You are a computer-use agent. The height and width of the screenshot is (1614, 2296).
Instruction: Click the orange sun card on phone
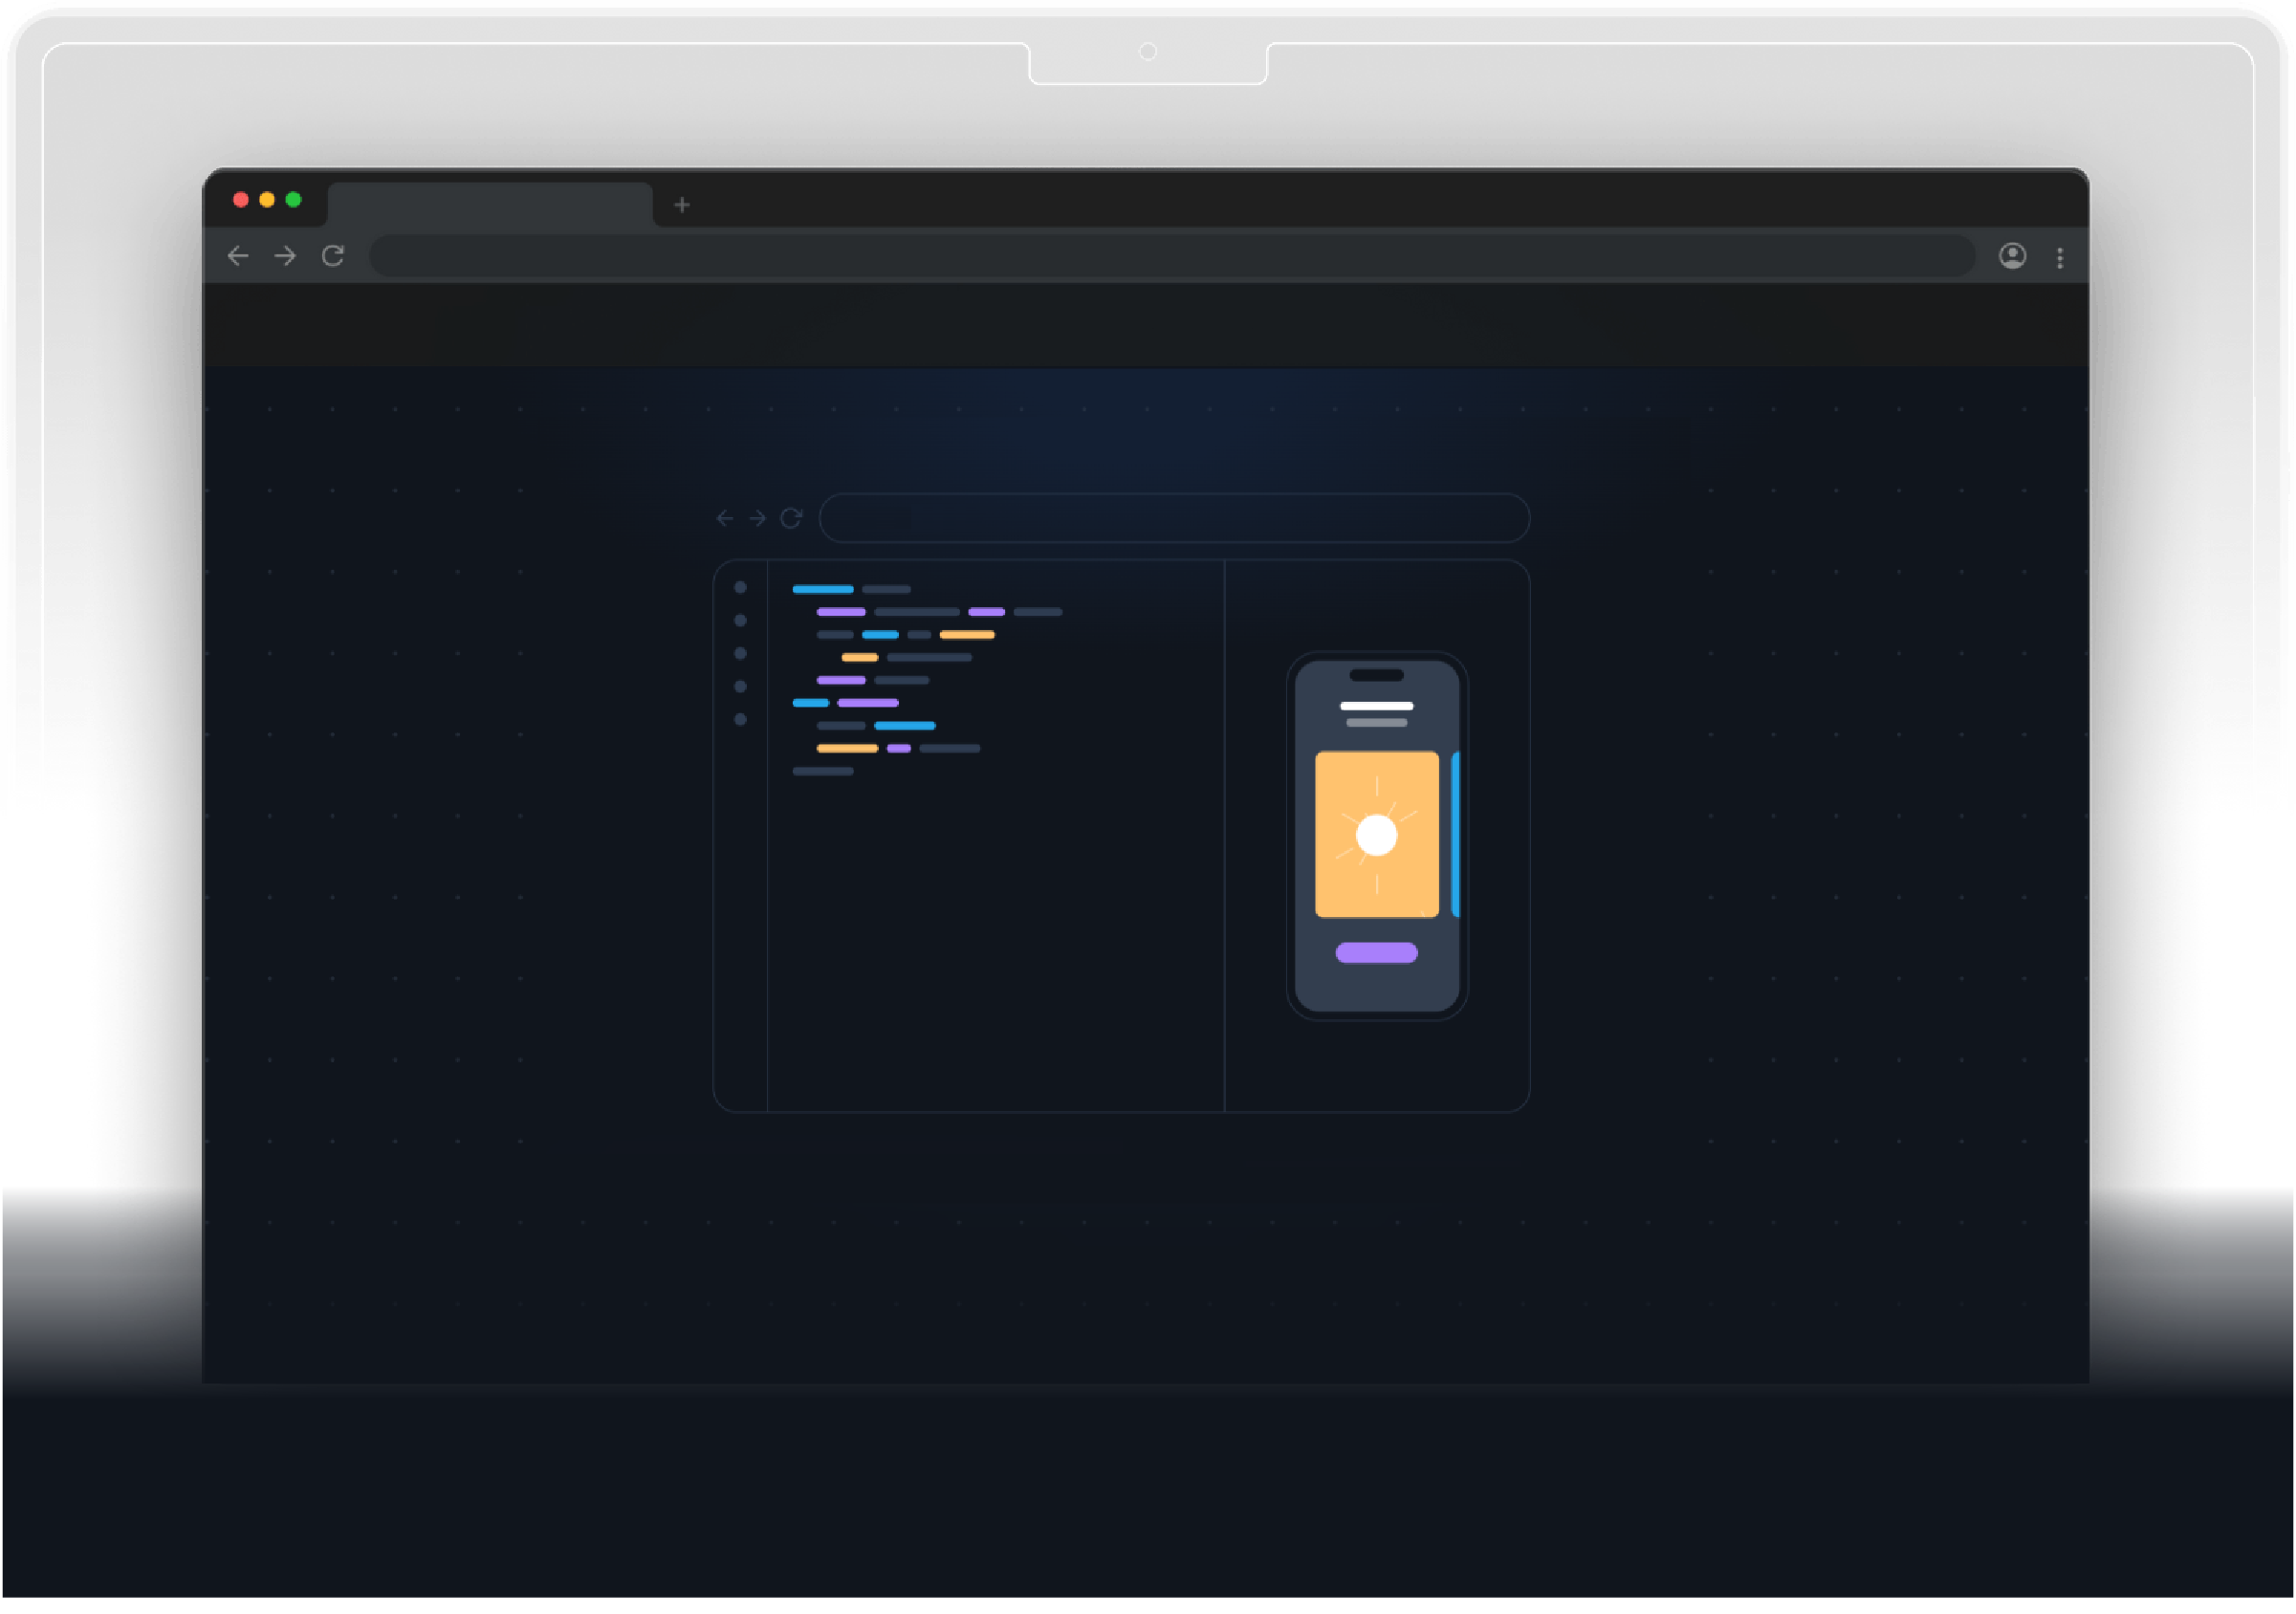[1377, 835]
